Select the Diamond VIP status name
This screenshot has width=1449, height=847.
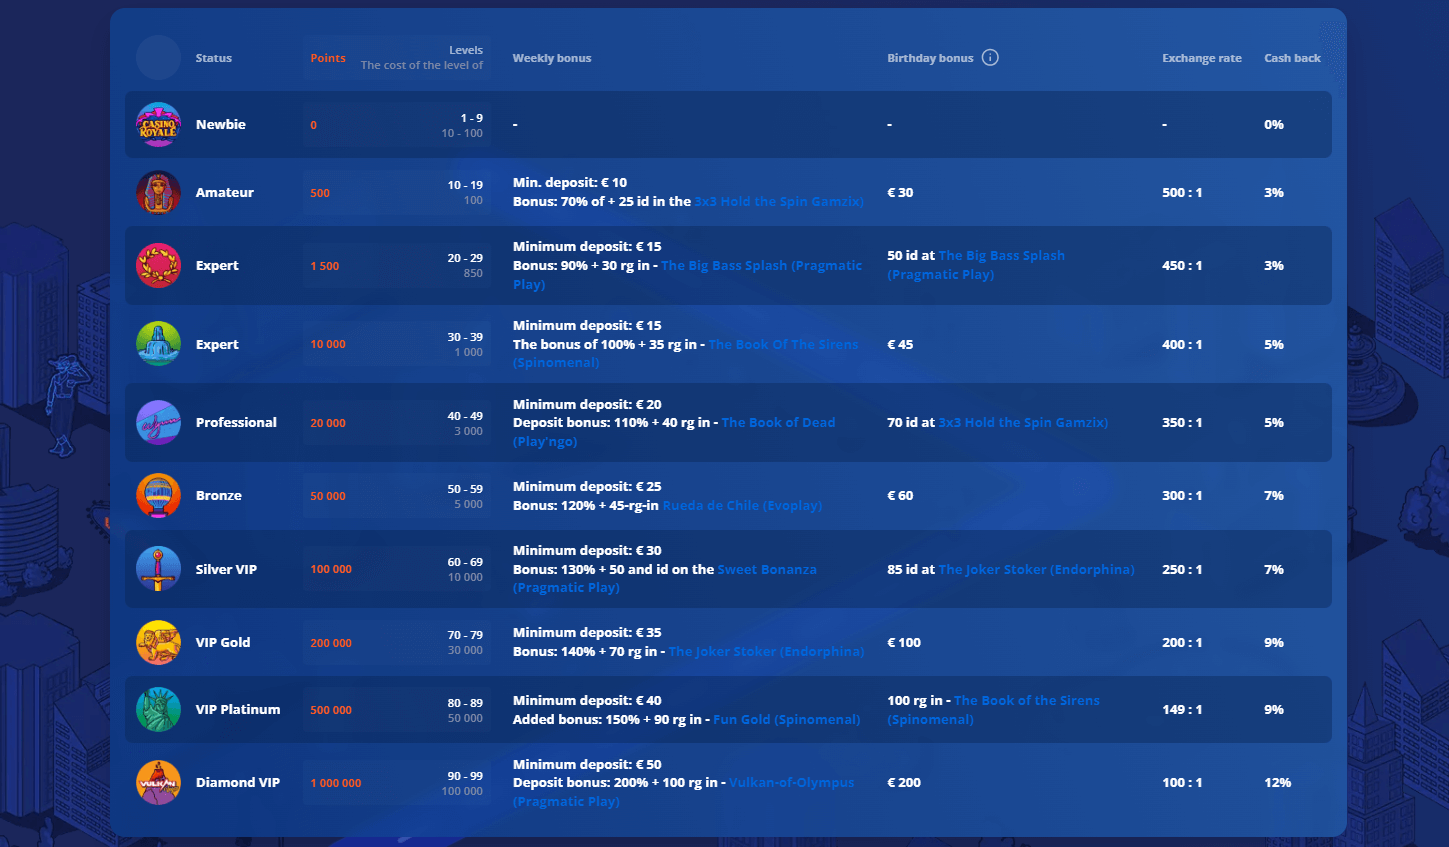coord(238,782)
